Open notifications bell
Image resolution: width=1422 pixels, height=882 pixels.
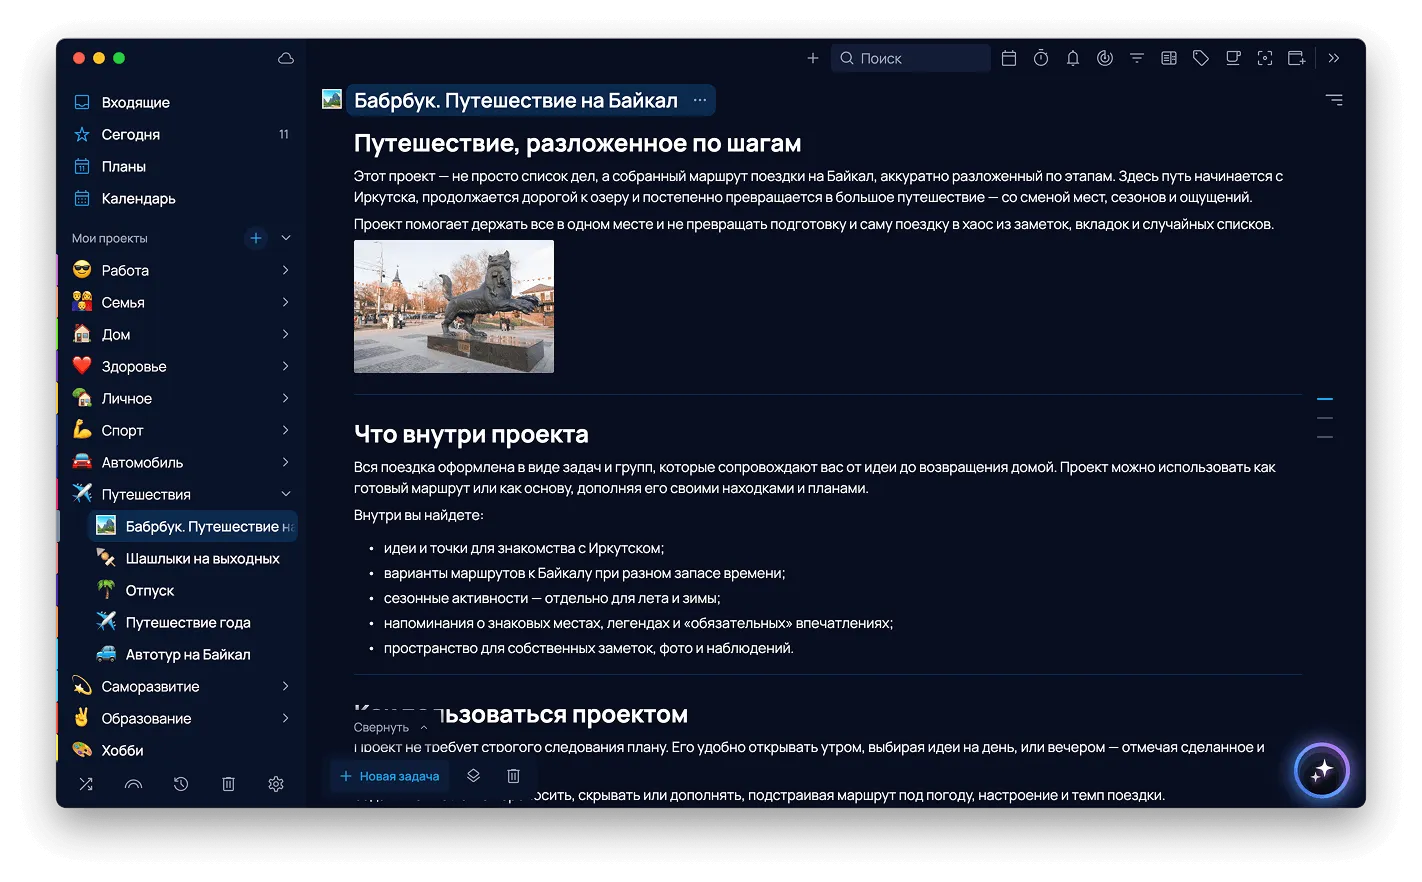pos(1073,58)
